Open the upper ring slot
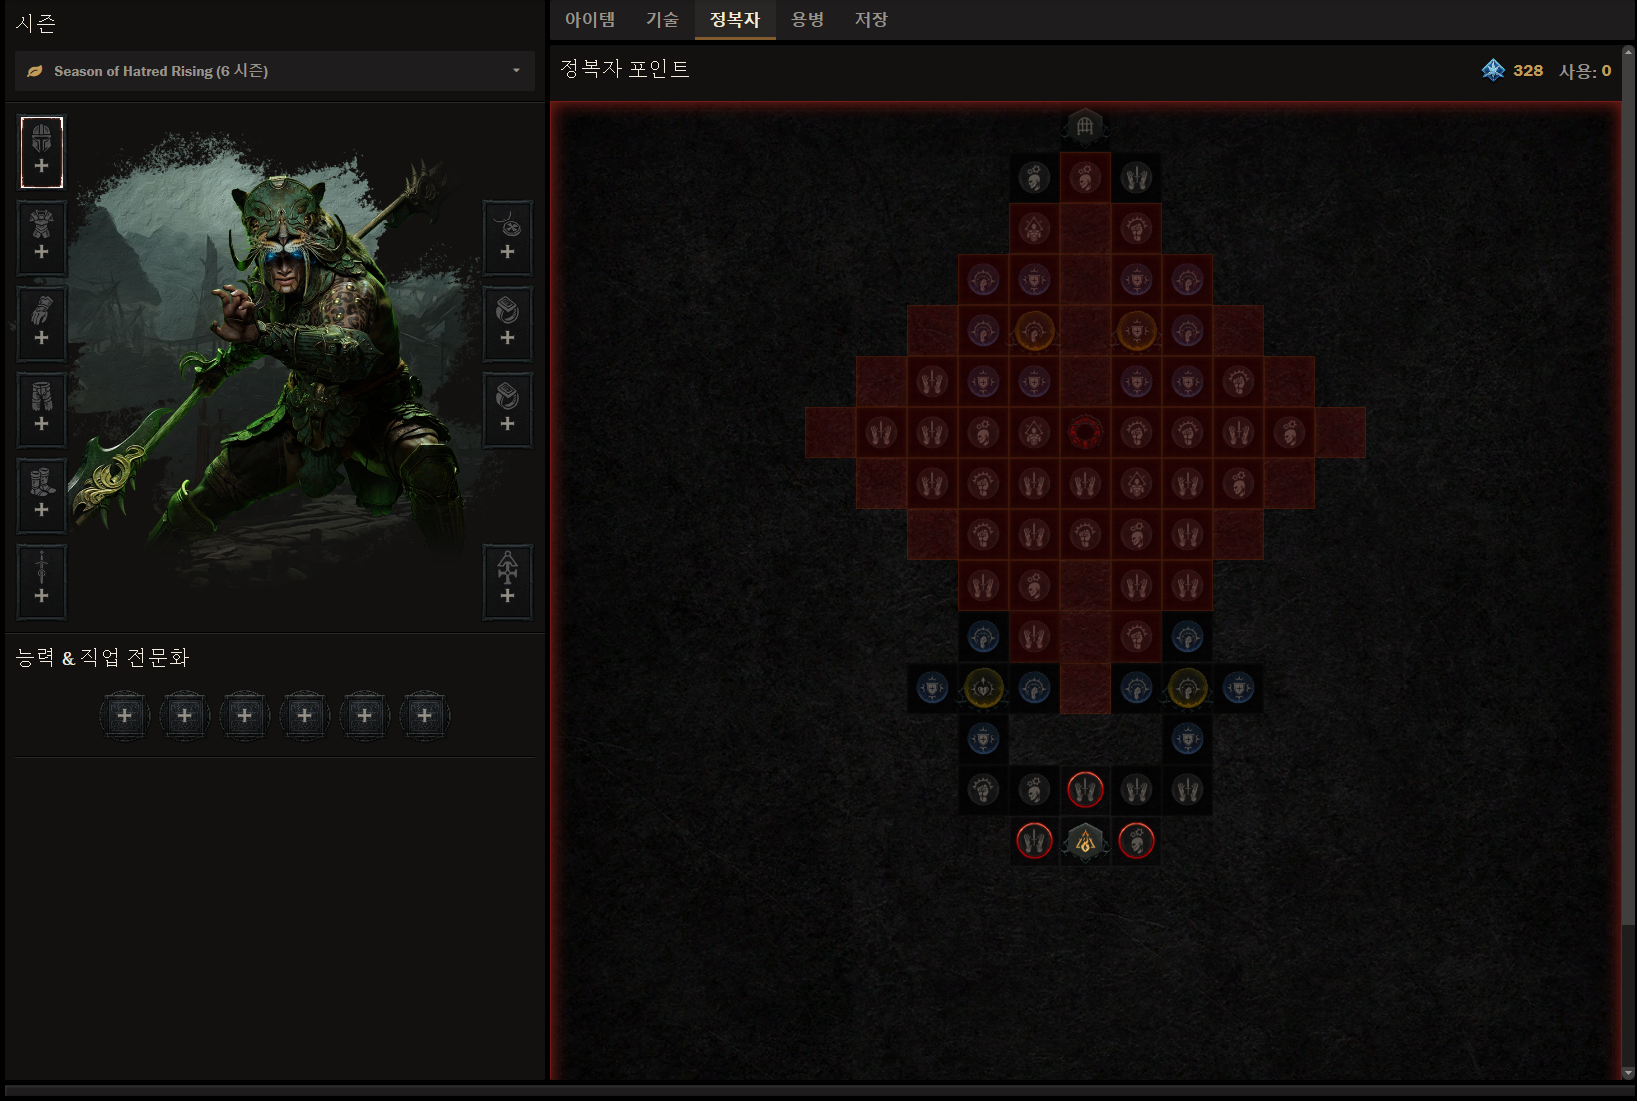Screen dimensions: 1637x1101 pyautogui.click(x=508, y=324)
